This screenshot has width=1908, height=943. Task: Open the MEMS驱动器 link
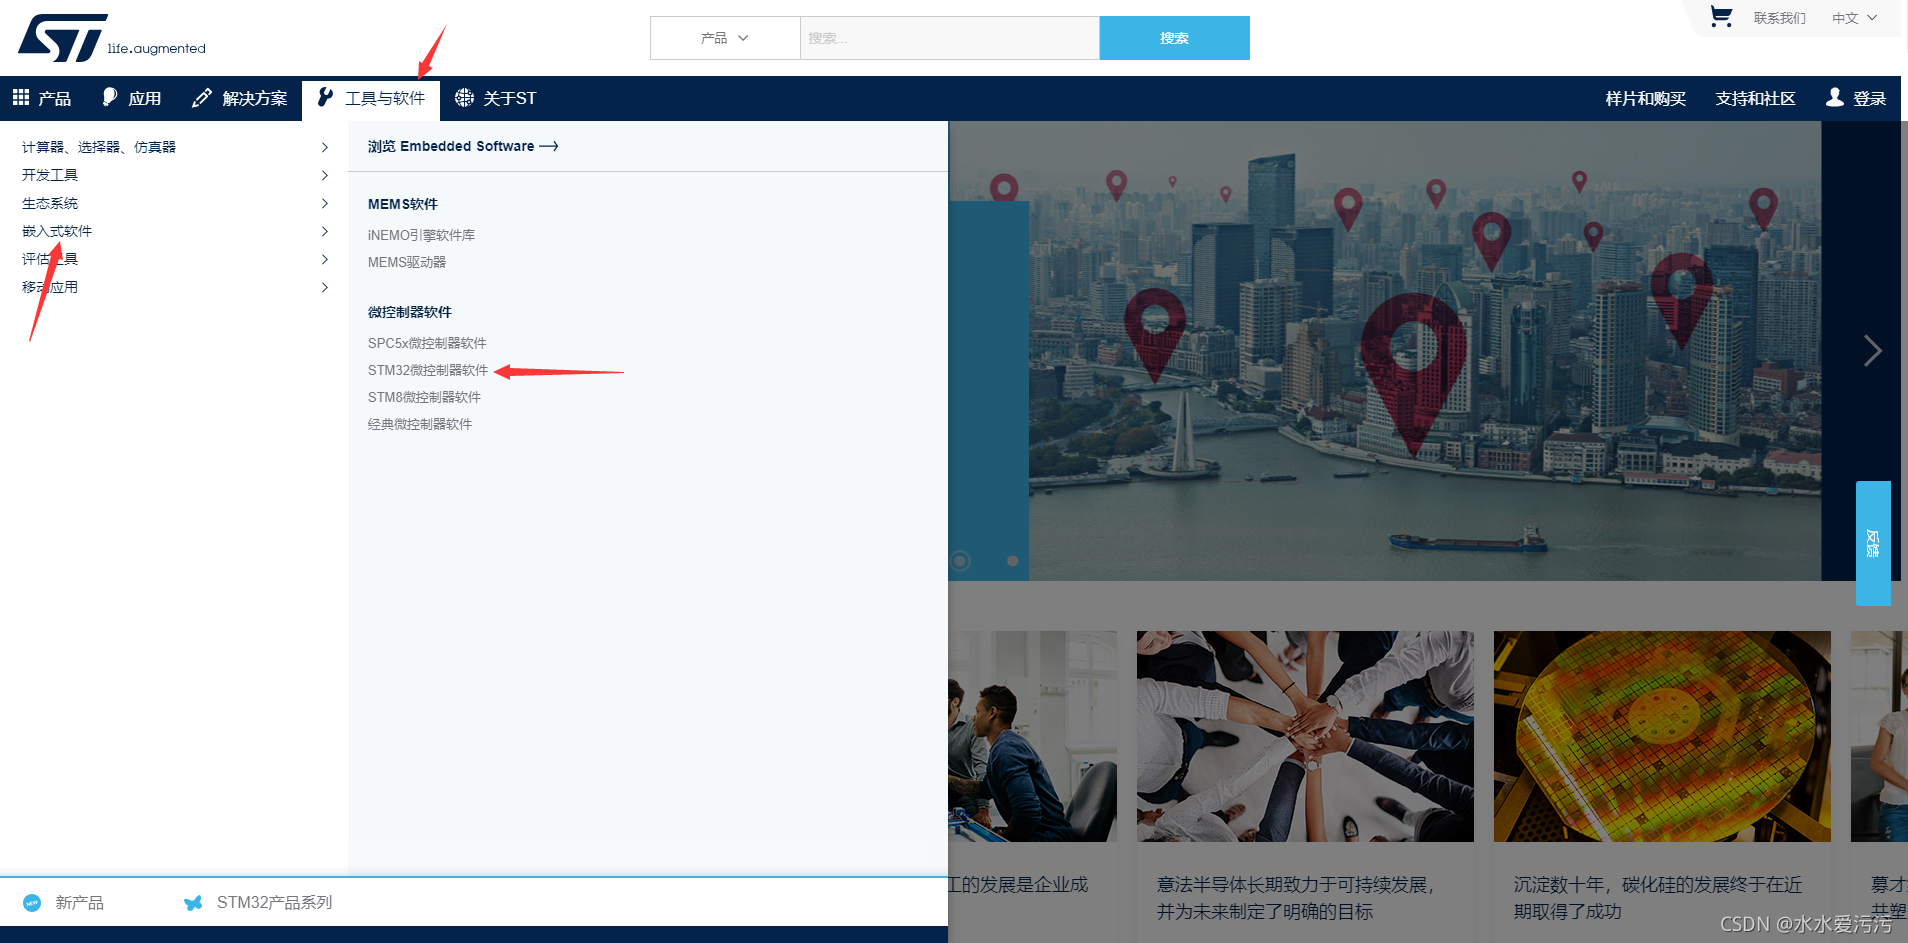click(407, 262)
